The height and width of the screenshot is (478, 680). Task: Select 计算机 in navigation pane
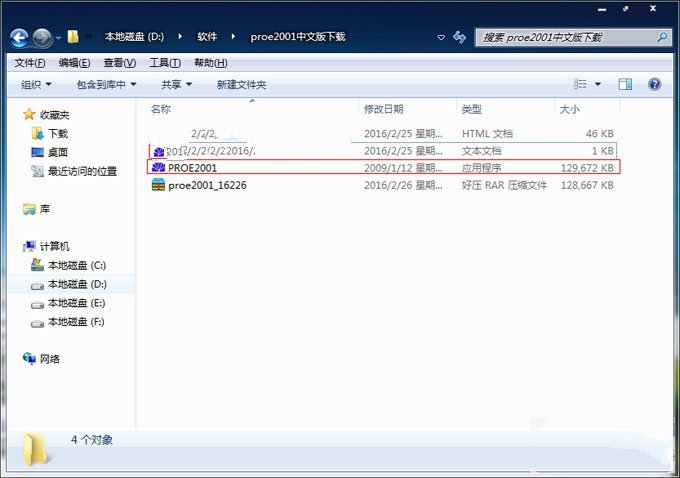55,246
